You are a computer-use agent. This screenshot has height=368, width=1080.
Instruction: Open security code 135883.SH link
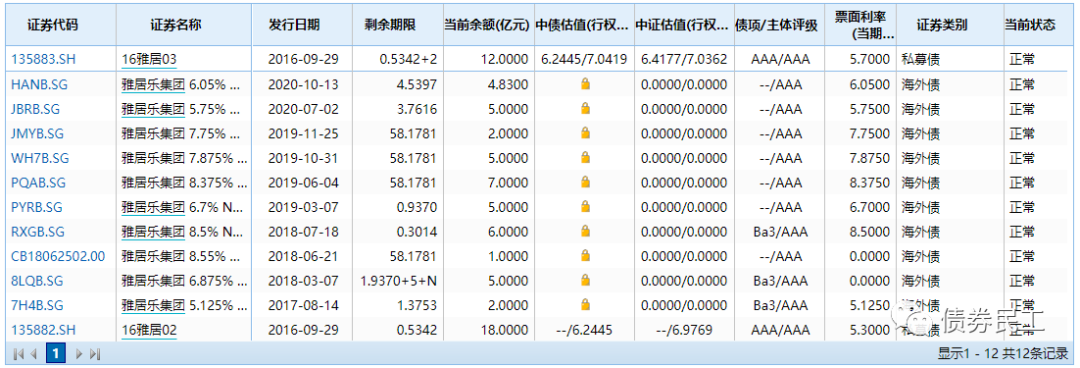click(43, 59)
